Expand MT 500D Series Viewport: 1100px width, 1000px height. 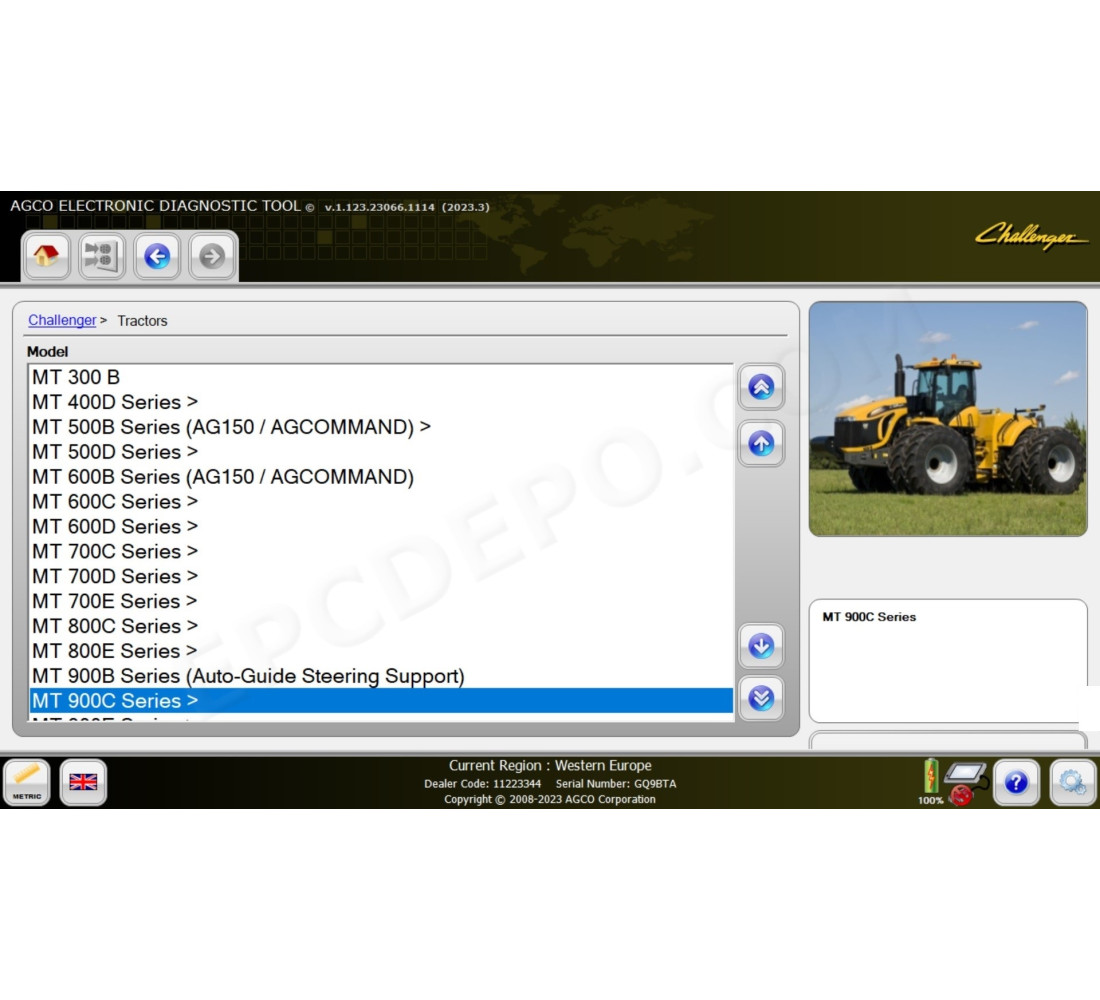(382, 452)
